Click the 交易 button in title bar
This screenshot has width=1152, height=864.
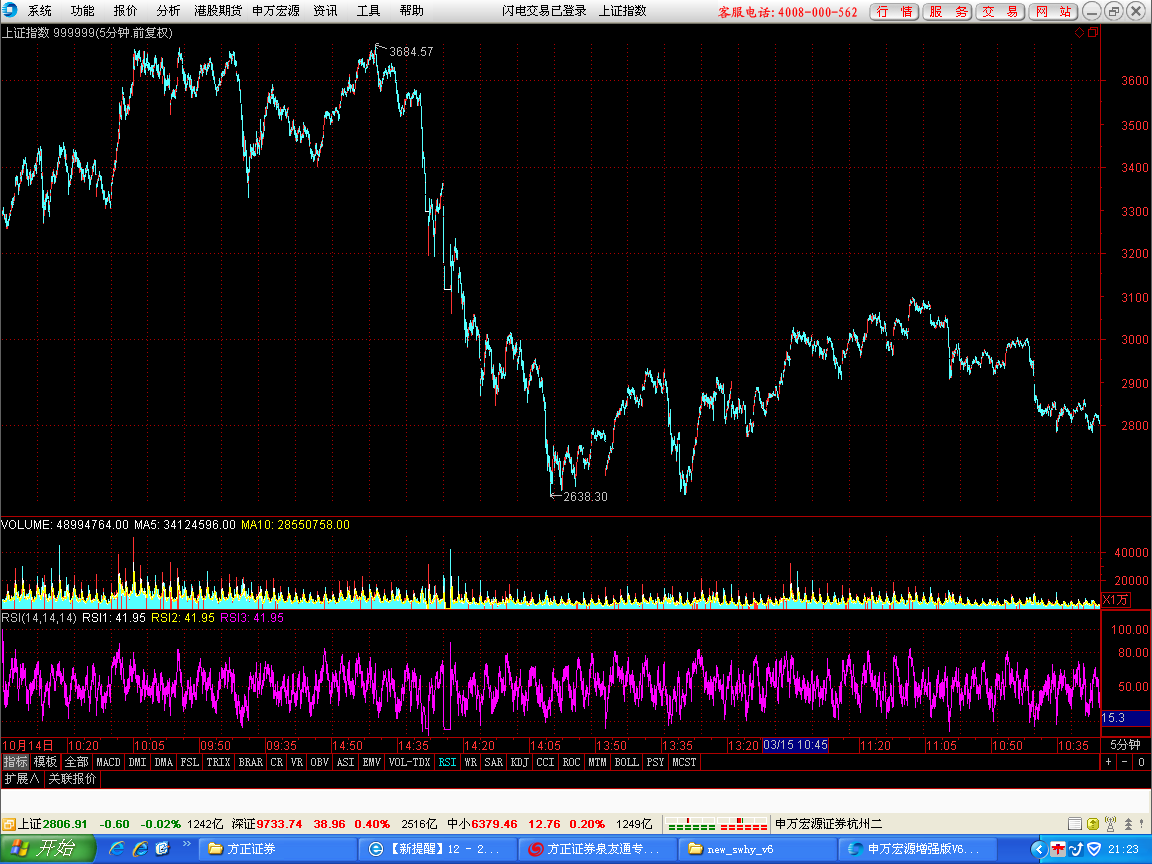(1001, 11)
